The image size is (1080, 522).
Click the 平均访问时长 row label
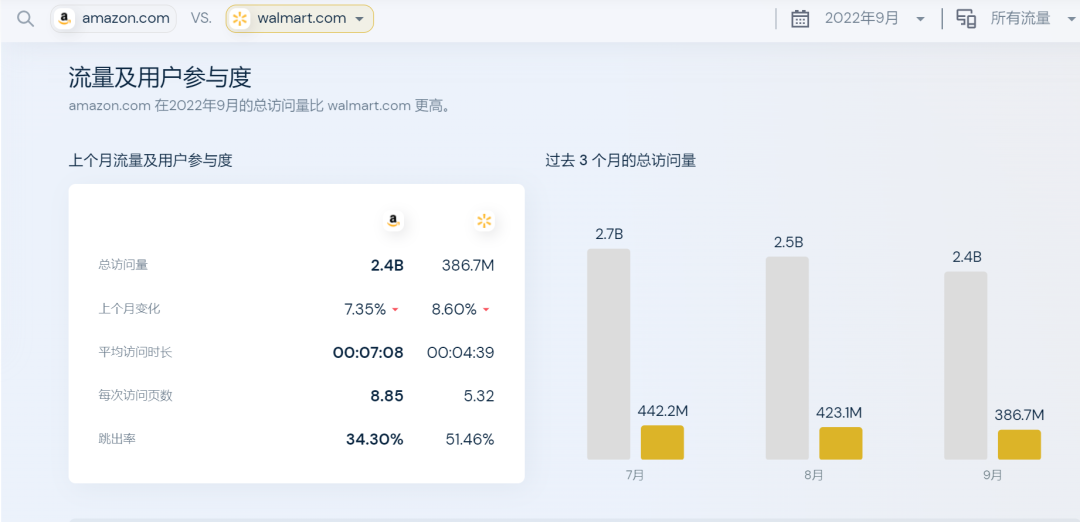click(135, 352)
